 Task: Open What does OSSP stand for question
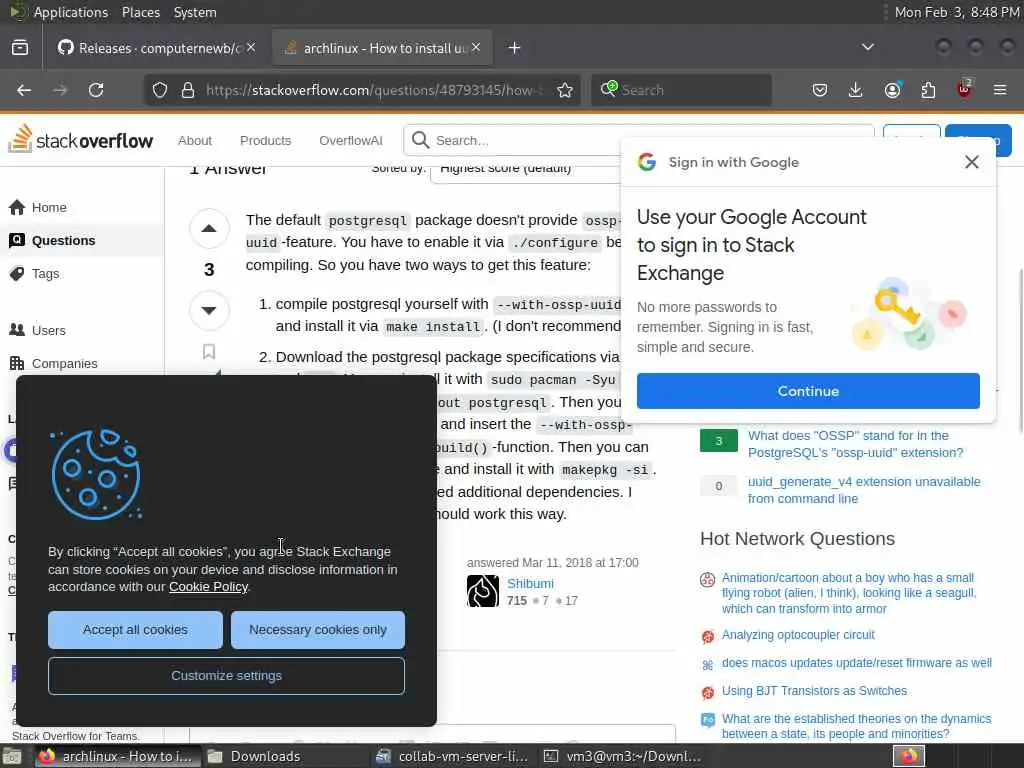(856, 444)
